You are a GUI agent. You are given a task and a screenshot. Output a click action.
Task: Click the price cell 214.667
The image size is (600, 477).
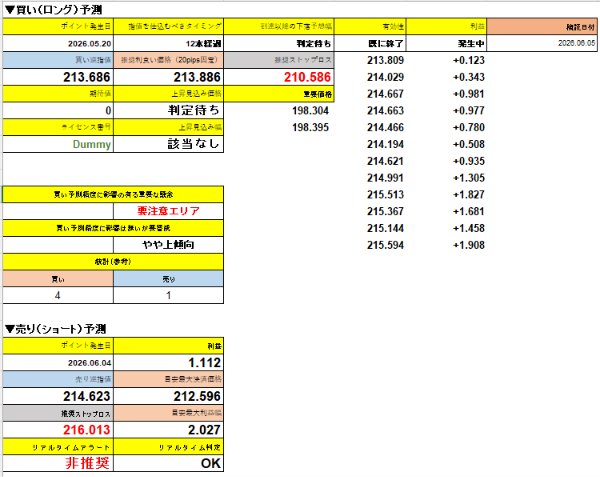385,94
